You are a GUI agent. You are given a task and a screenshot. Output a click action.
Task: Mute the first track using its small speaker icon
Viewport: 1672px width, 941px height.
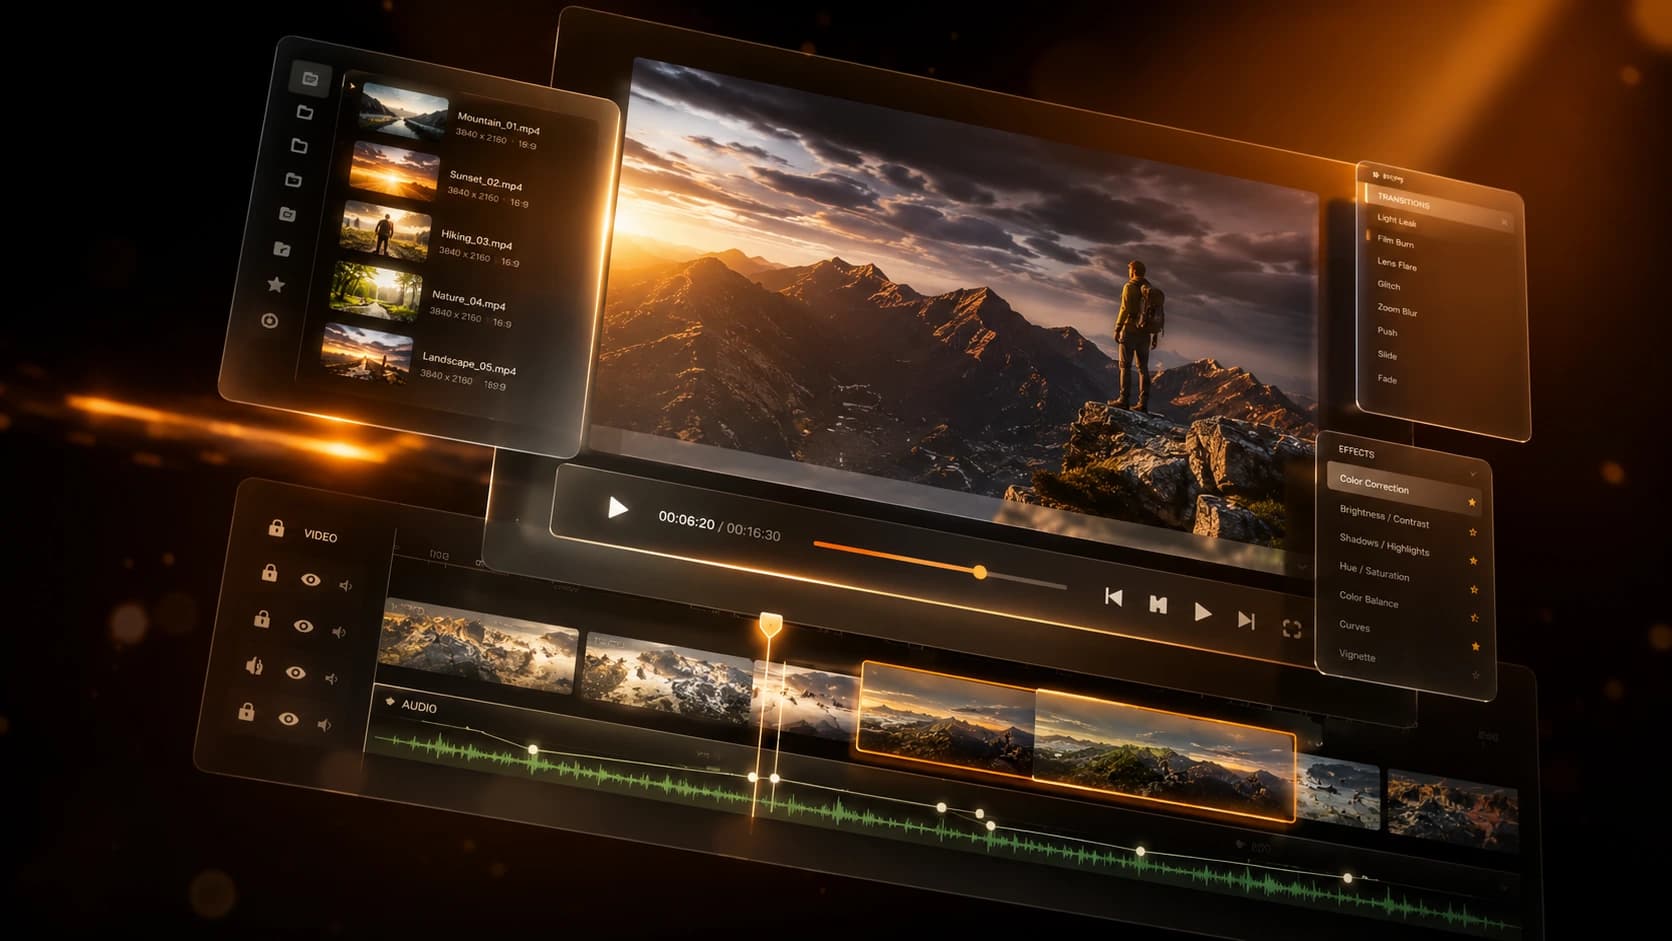coord(346,585)
